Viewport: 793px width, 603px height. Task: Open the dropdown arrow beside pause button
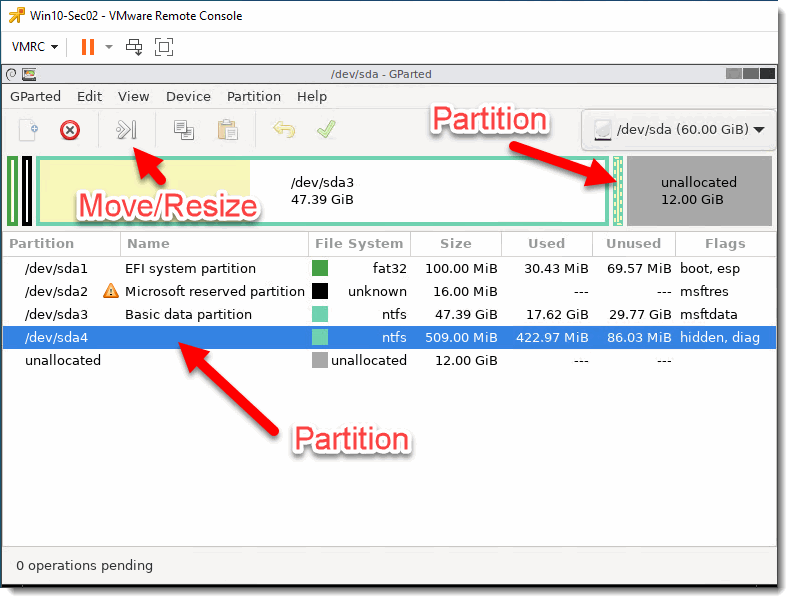click(x=108, y=46)
